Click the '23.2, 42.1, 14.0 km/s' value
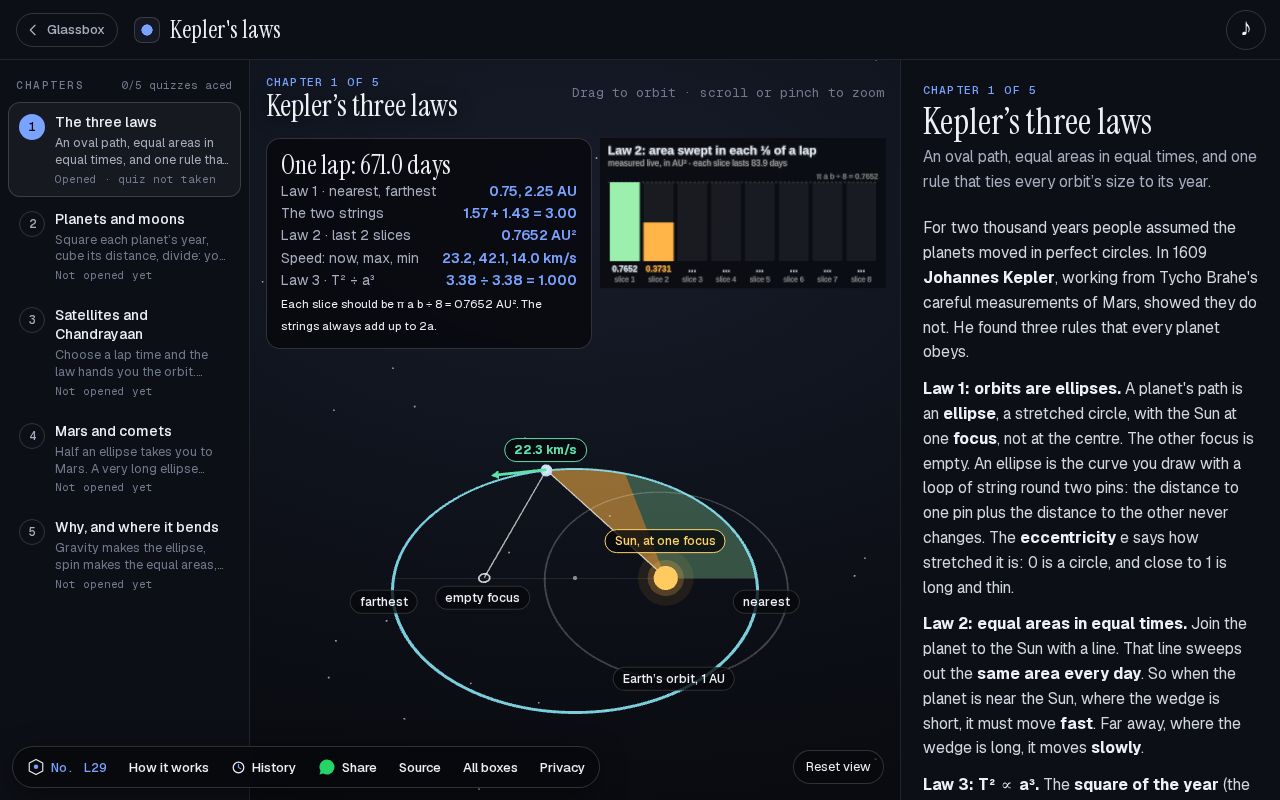 pyautogui.click(x=510, y=258)
